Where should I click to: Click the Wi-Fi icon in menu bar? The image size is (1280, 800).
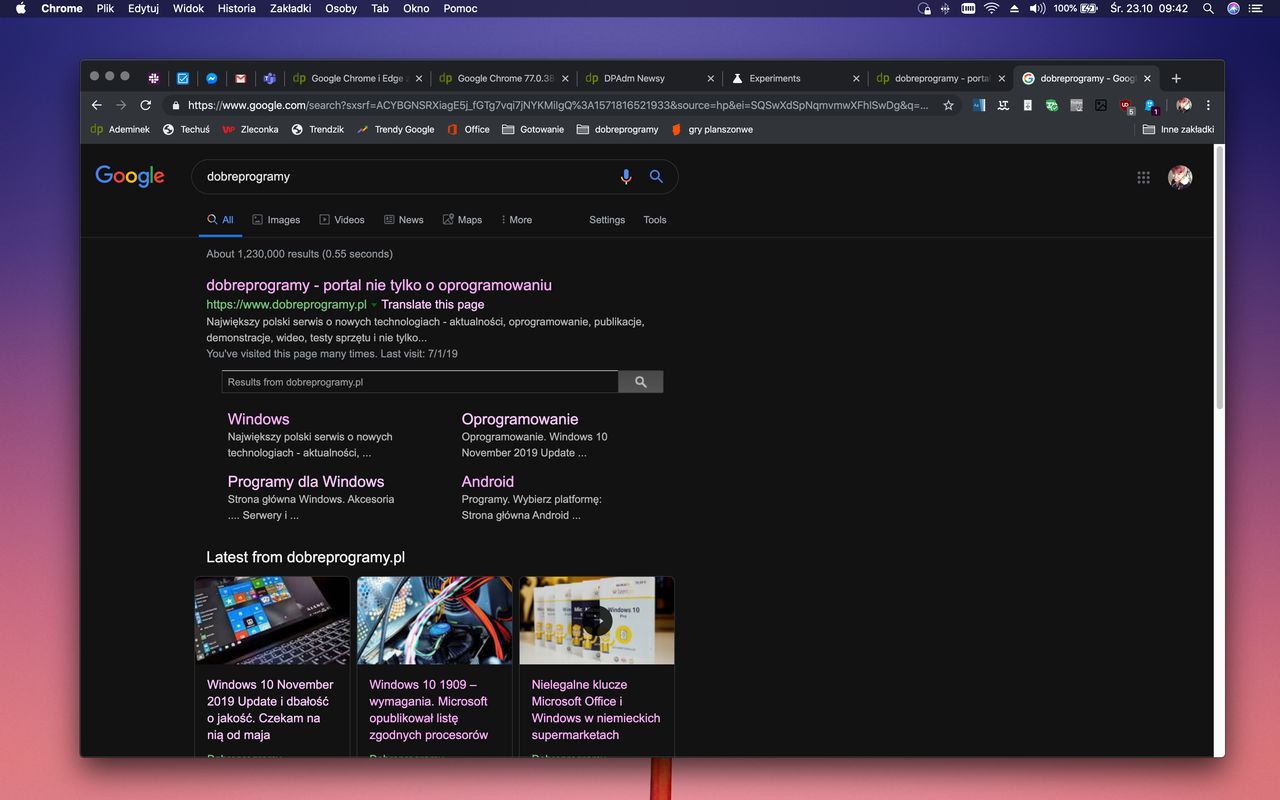tap(991, 8)
